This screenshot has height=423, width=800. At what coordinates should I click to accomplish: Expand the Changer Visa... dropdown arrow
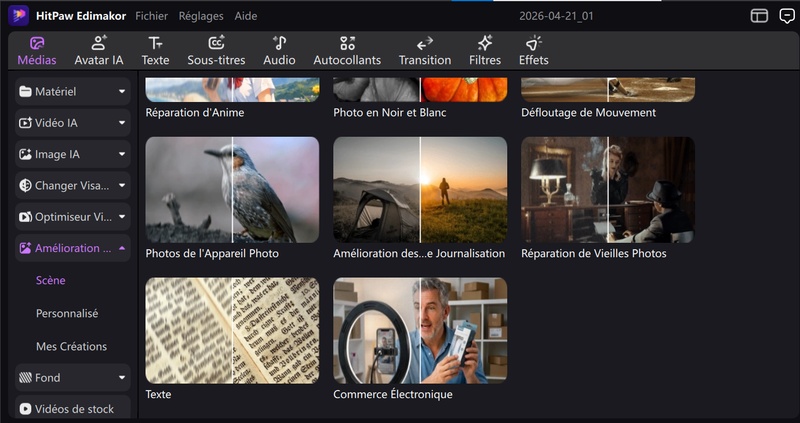122,186
